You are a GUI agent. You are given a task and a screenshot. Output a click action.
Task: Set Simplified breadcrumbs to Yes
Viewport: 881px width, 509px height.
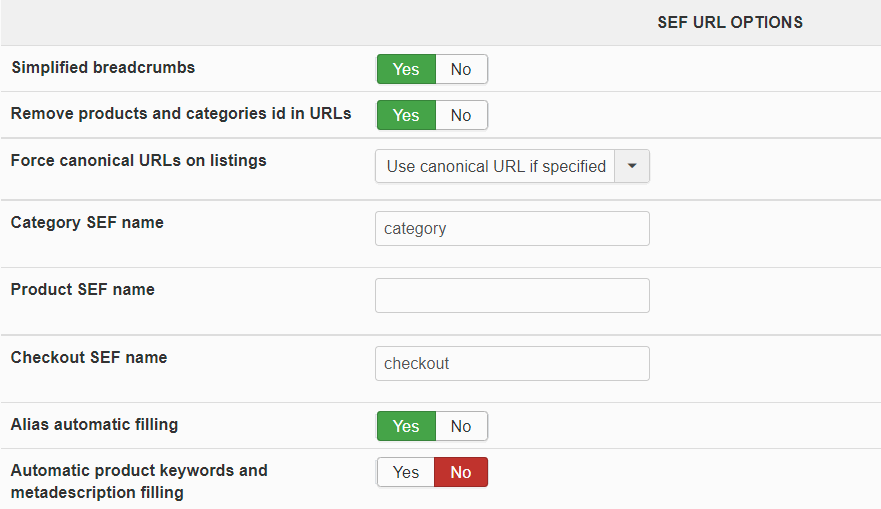(406, 69)
